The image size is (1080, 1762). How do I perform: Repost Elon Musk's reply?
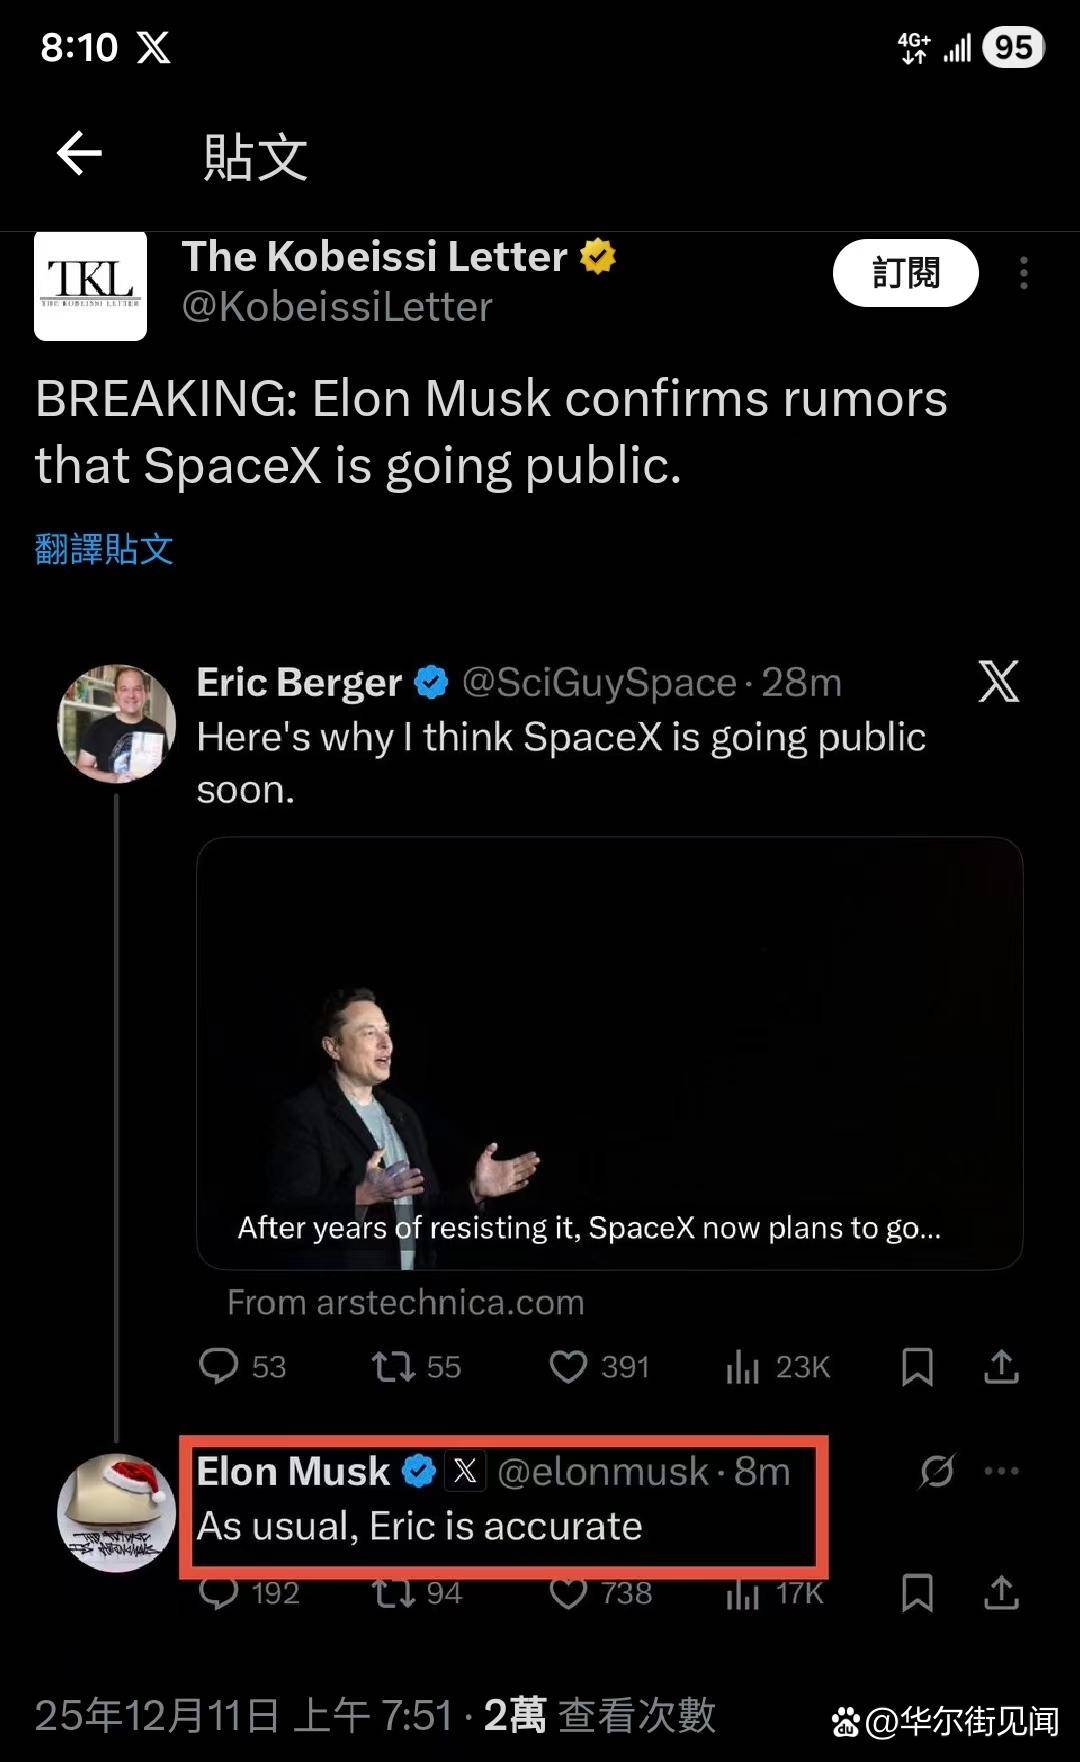(x=393, y=1592)
